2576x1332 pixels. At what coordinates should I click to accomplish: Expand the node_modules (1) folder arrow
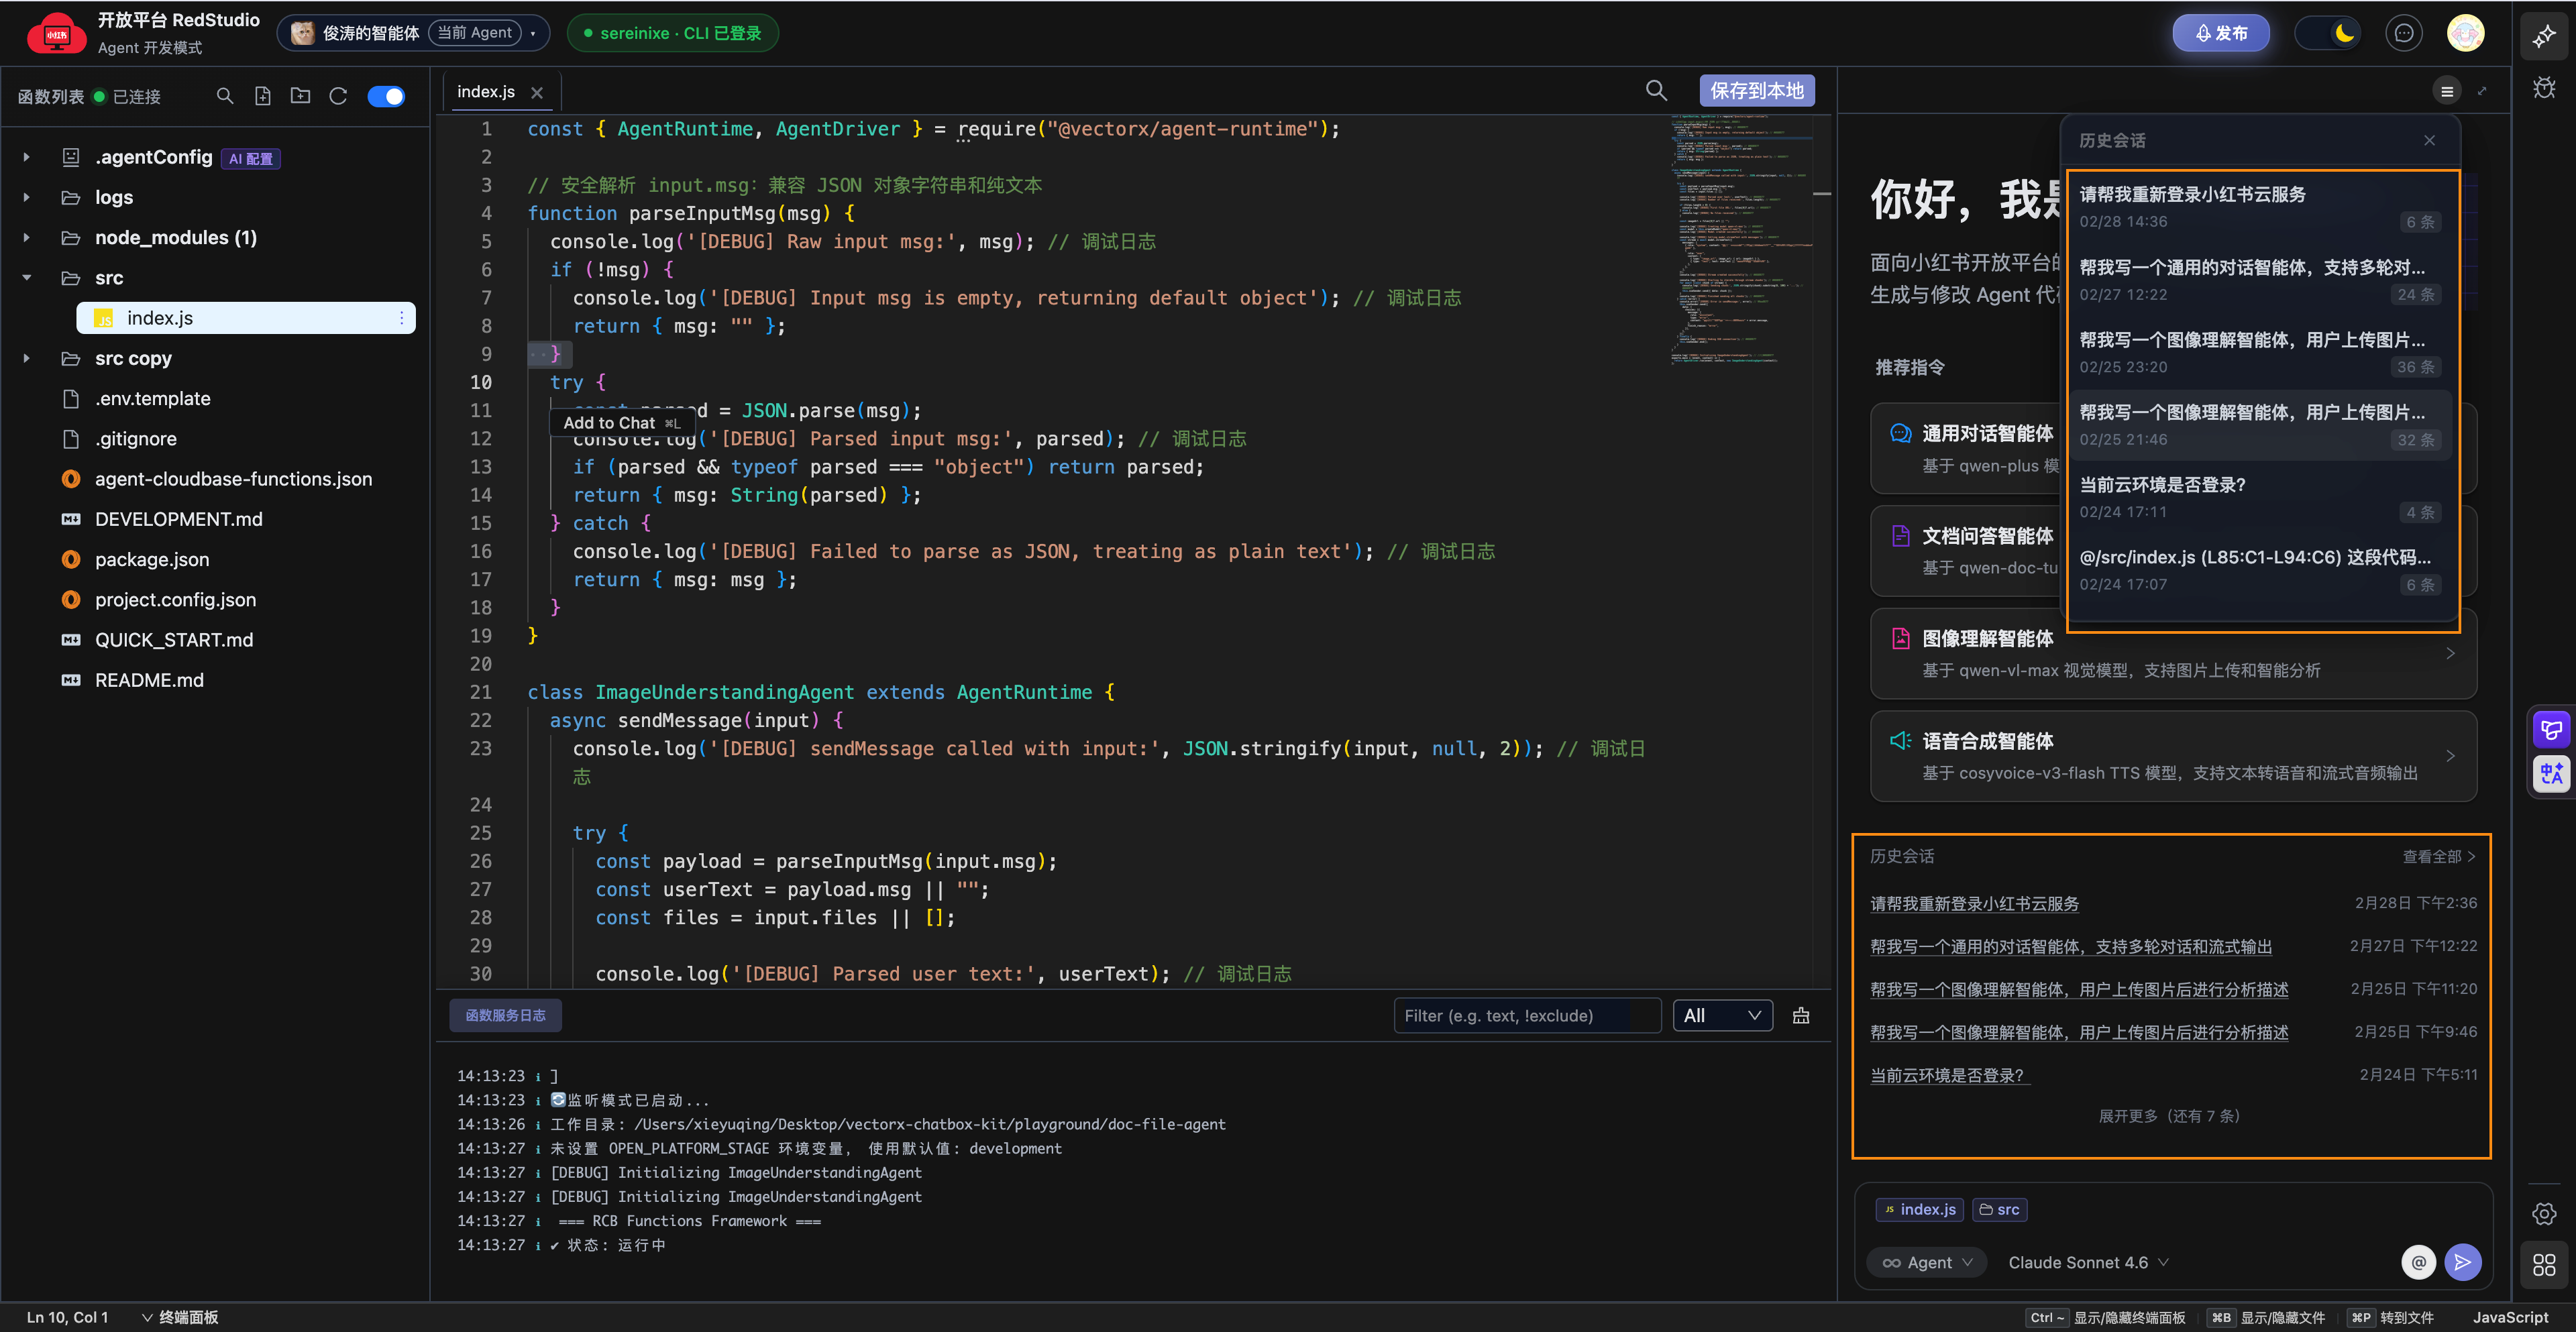coord(27,237)
